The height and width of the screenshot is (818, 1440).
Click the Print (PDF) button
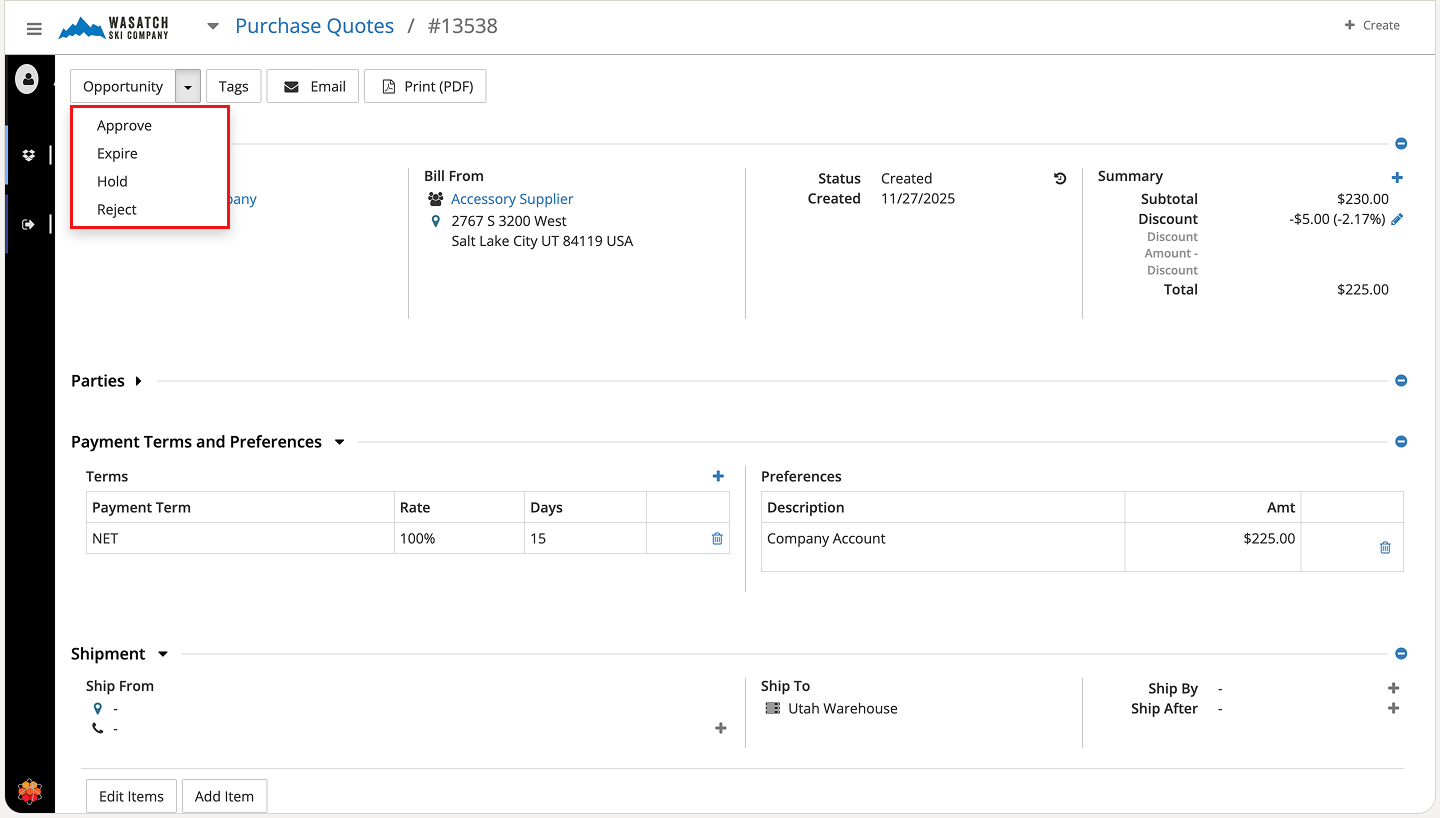(x=425, y=87)
